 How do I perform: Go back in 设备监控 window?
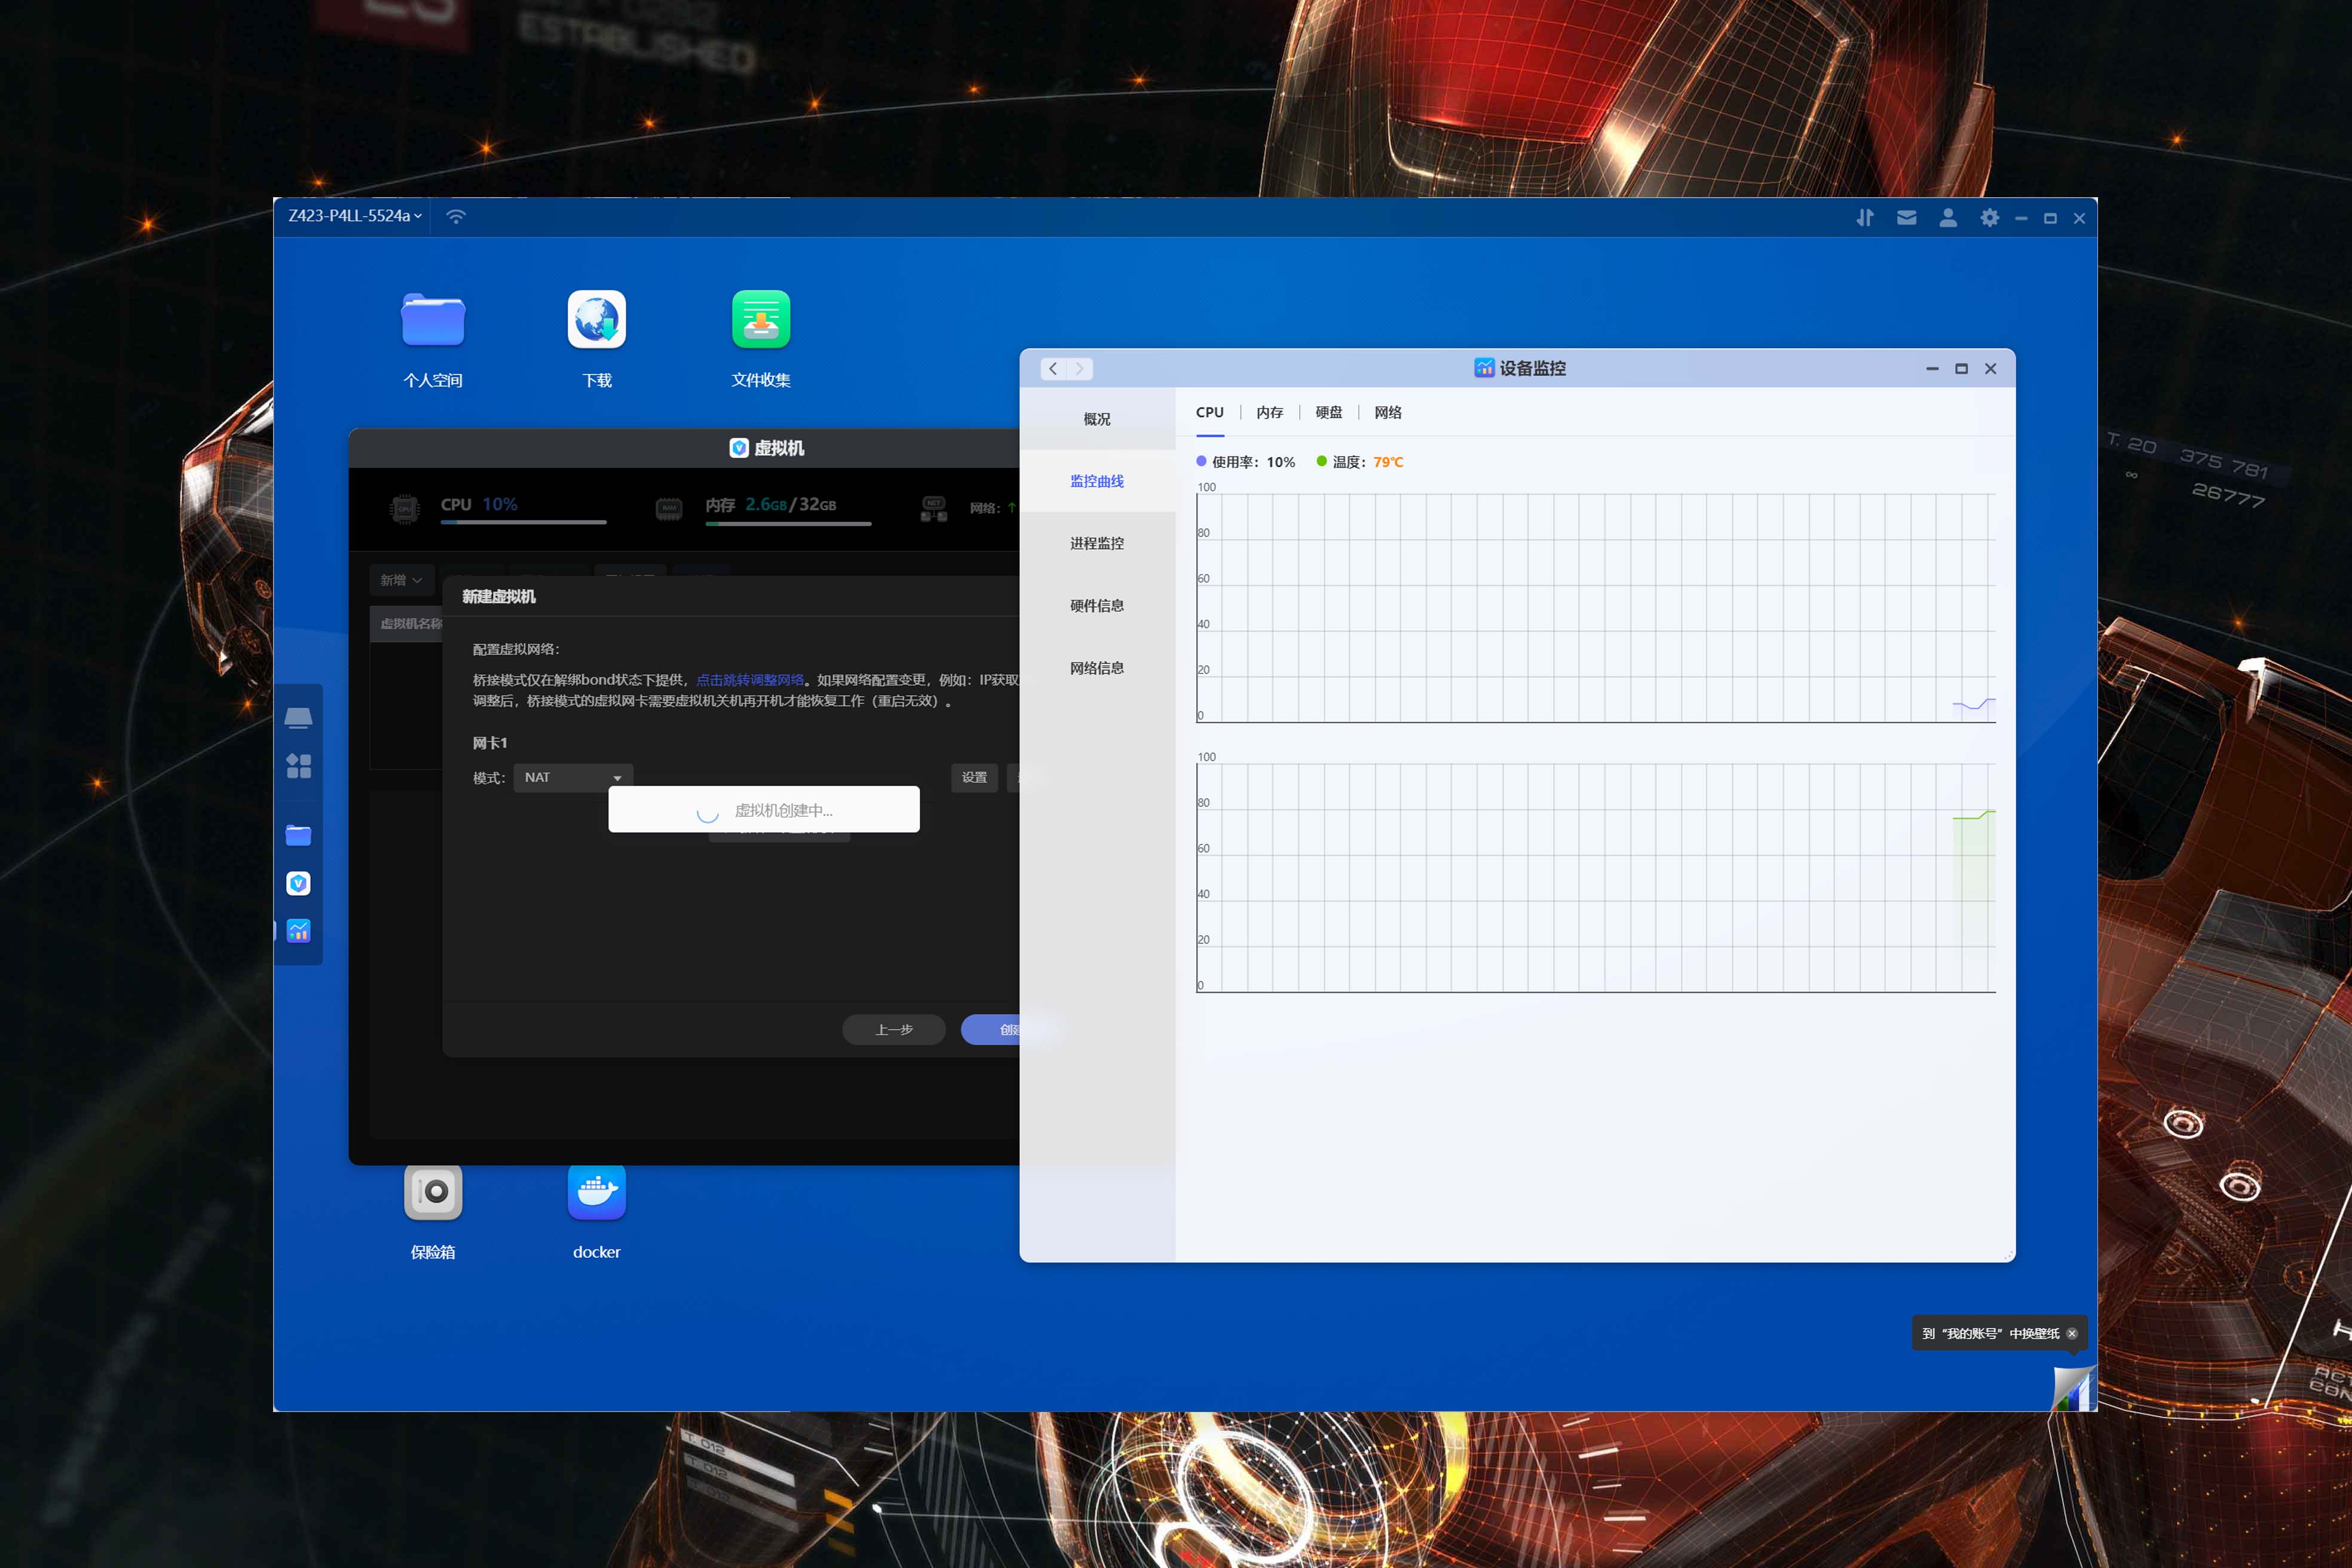pos(1053,368)
